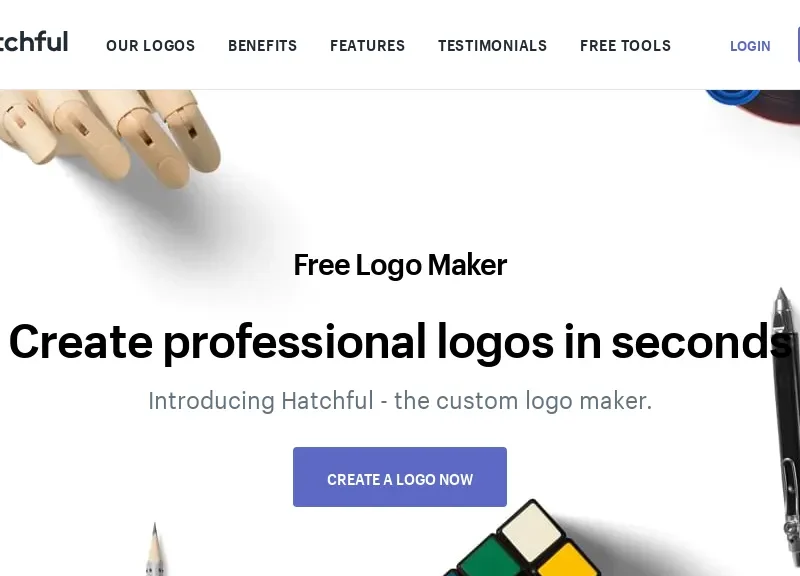Click the green square on Rubik's cube
The image size is (800, 576).
488,559
